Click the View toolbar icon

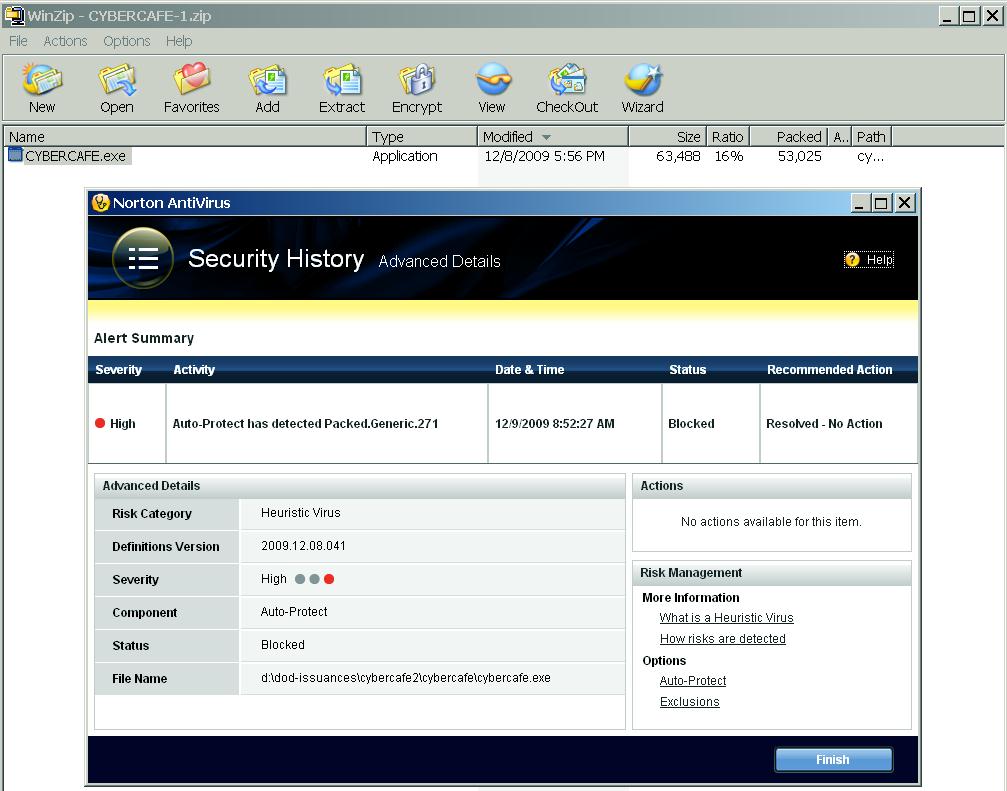[x=492, y=87]
